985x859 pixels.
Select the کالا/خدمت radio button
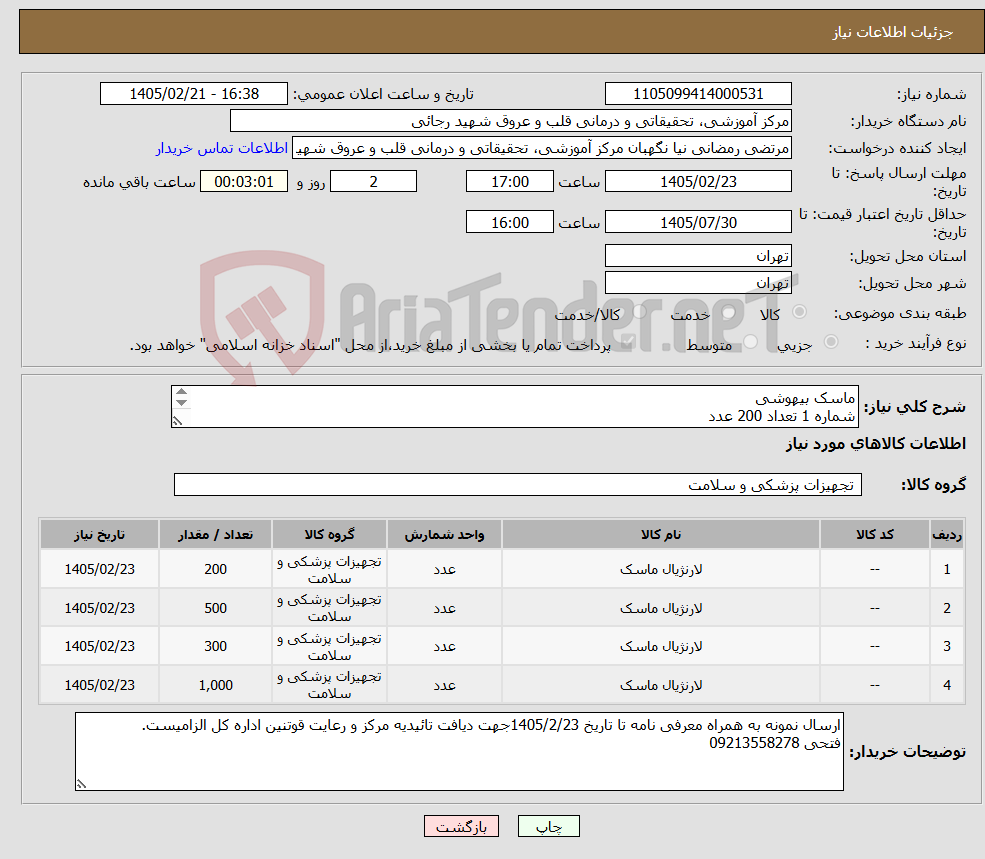coord(639,312)
